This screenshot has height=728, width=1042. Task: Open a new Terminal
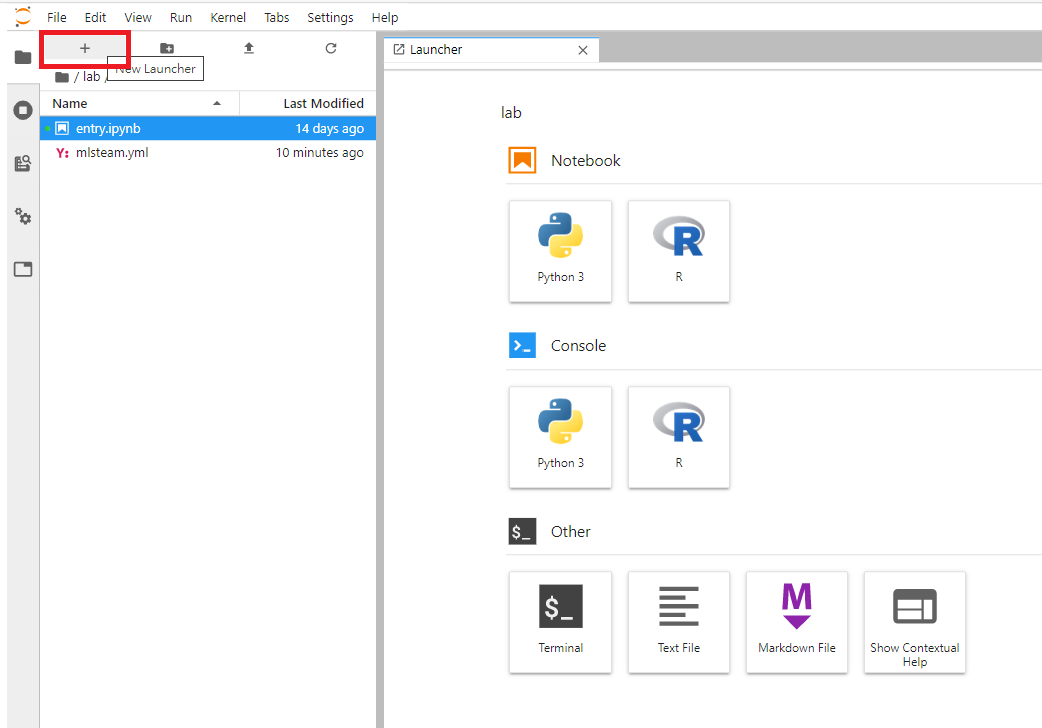(560, 622)
